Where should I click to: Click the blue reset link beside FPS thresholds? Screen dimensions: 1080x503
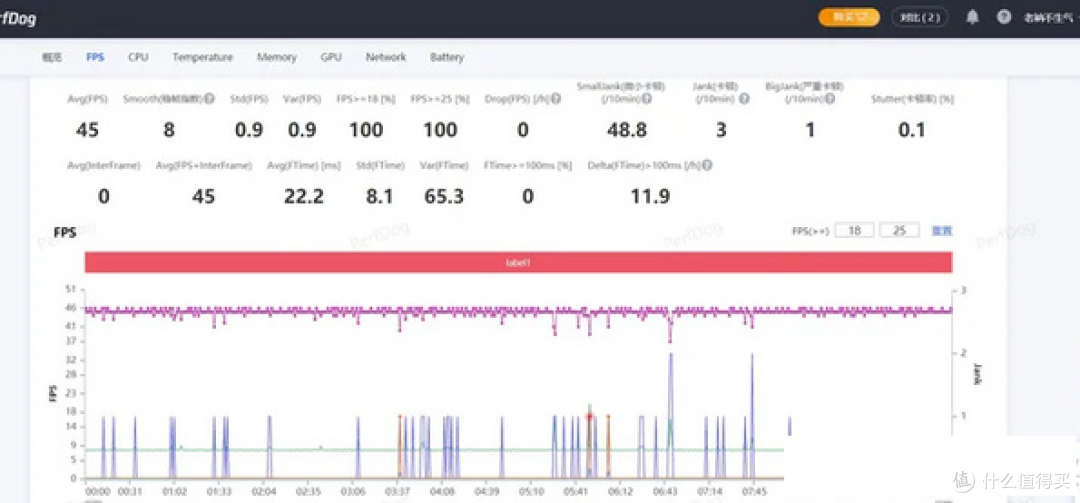click(942, 231)
